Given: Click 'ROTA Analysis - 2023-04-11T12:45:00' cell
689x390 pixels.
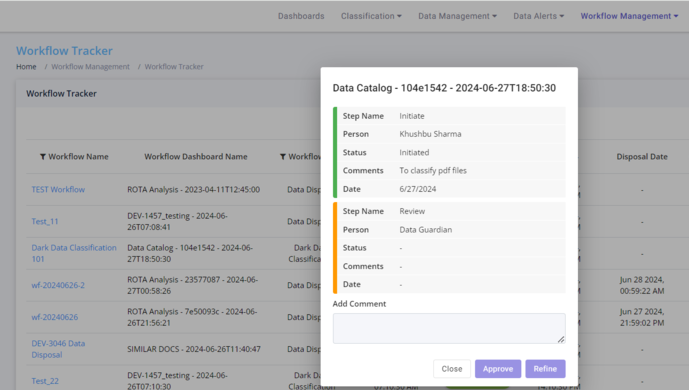Looking at the screenshot, I should pyautogui.click(x=193, y=190).
